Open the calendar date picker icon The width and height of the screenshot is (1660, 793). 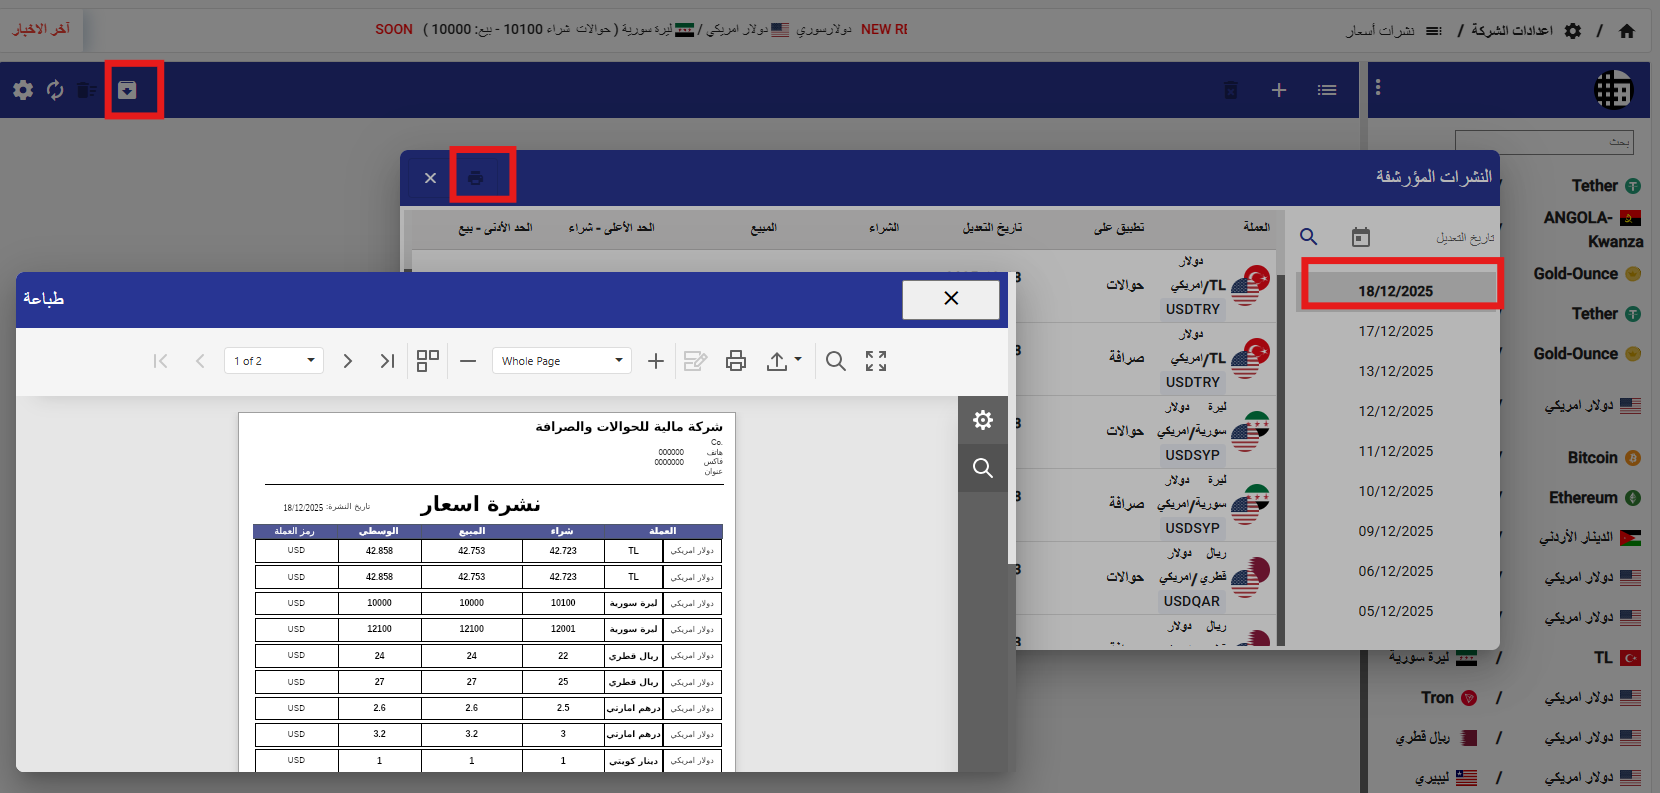coord(1360,237)
